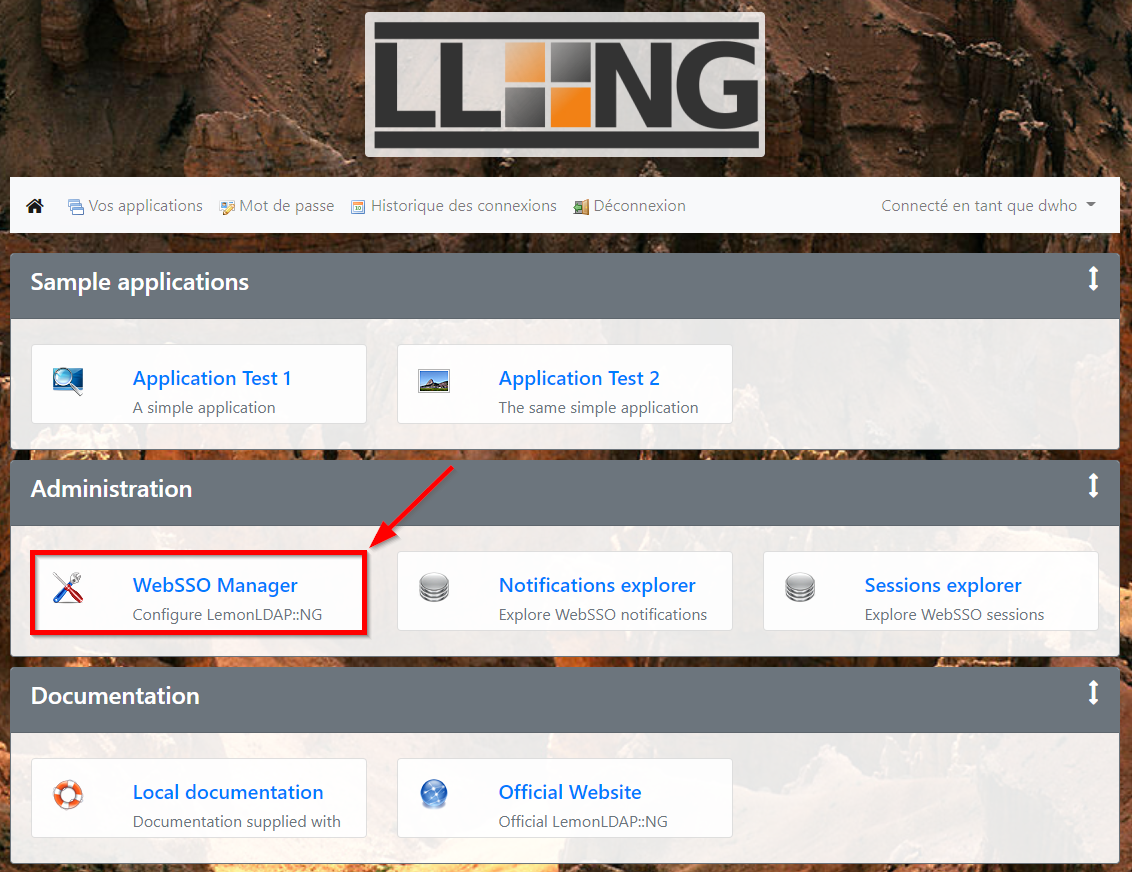Click the Administration heading
The image size is (1132, 872).
pos(111,489)
